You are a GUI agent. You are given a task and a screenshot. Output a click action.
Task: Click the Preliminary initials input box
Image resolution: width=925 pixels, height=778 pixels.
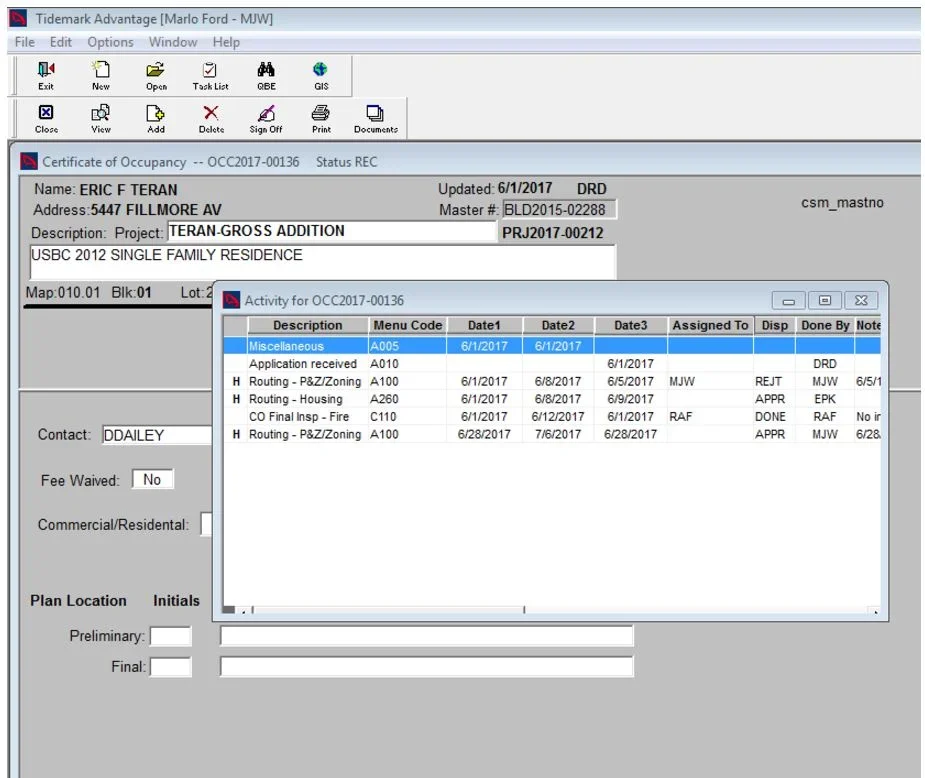pos(170,636)
